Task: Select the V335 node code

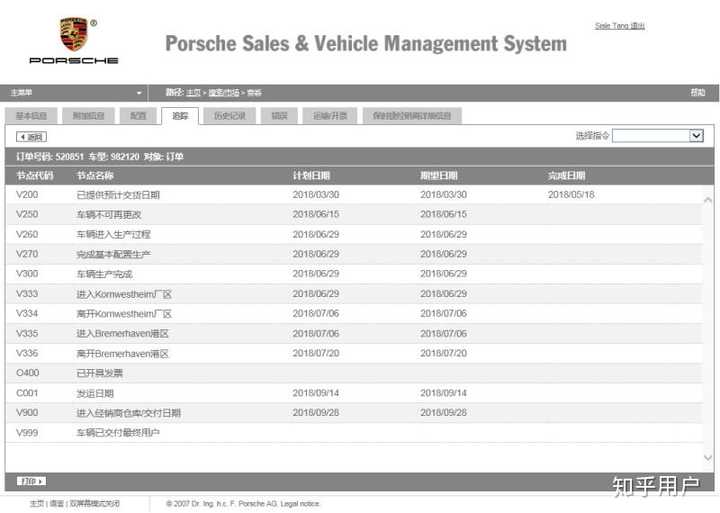Action: (x=27, y=333)
